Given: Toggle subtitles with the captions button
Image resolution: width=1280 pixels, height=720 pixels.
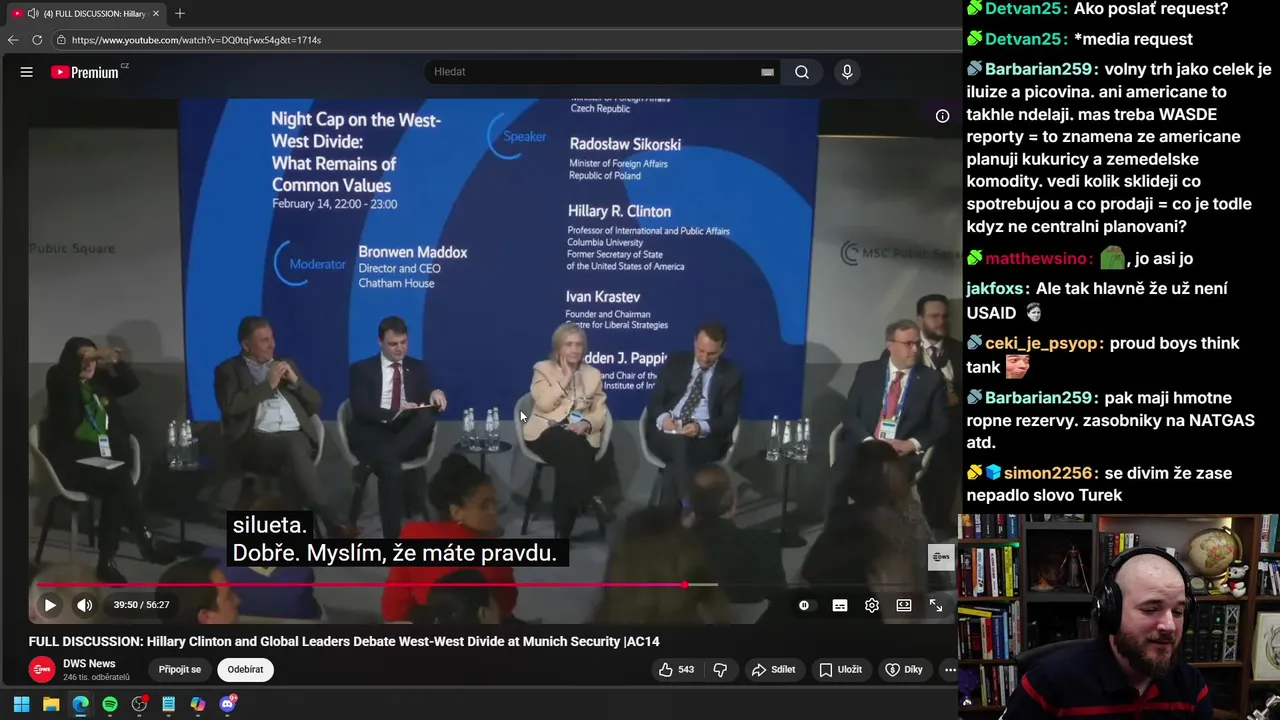Looking at the screenshot, I should point(840,605).
